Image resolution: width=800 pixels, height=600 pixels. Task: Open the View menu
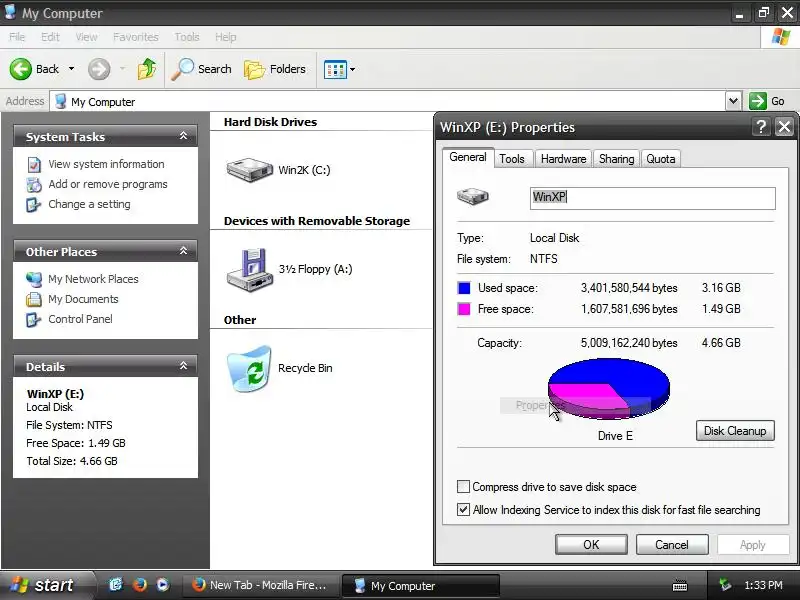(x=86, y=37)
